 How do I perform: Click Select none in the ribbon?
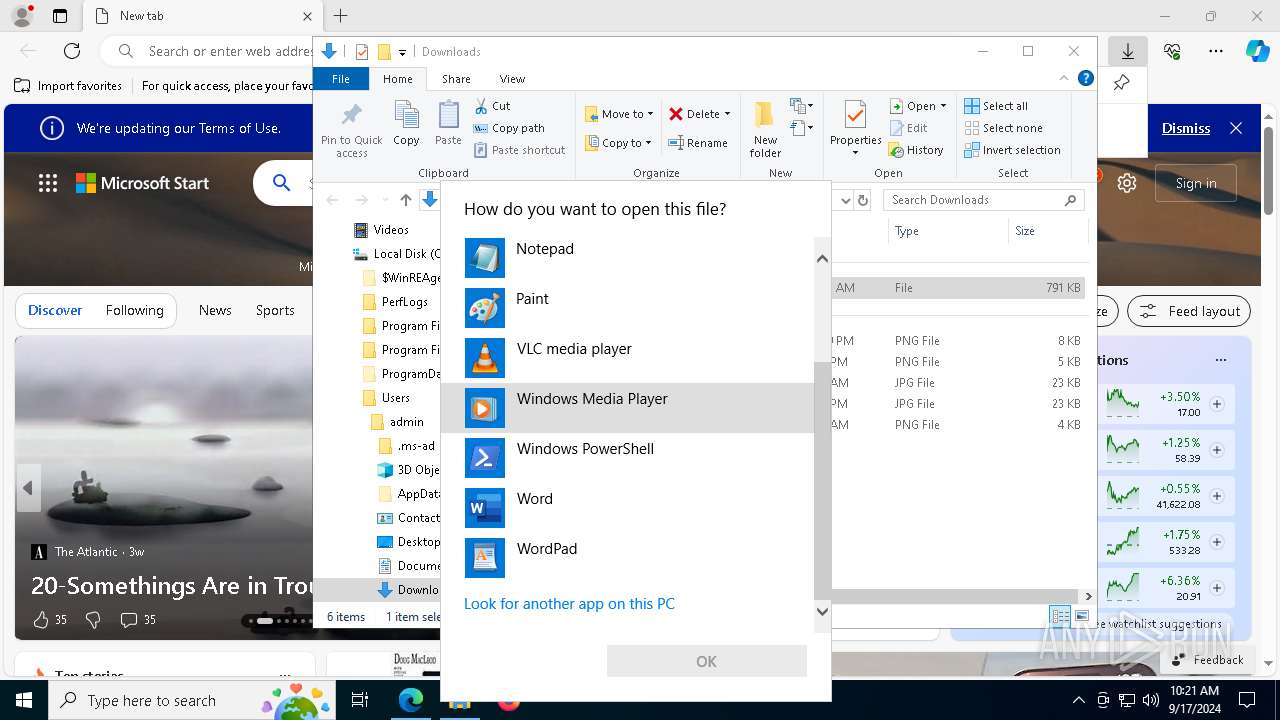1003,128
